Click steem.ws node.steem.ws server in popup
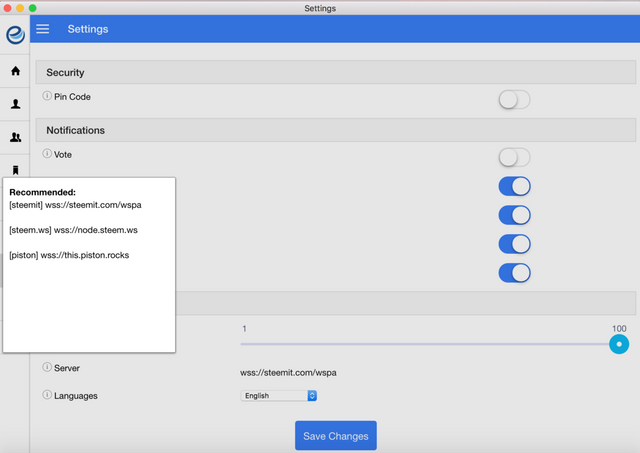 click(x=73, y=230)
